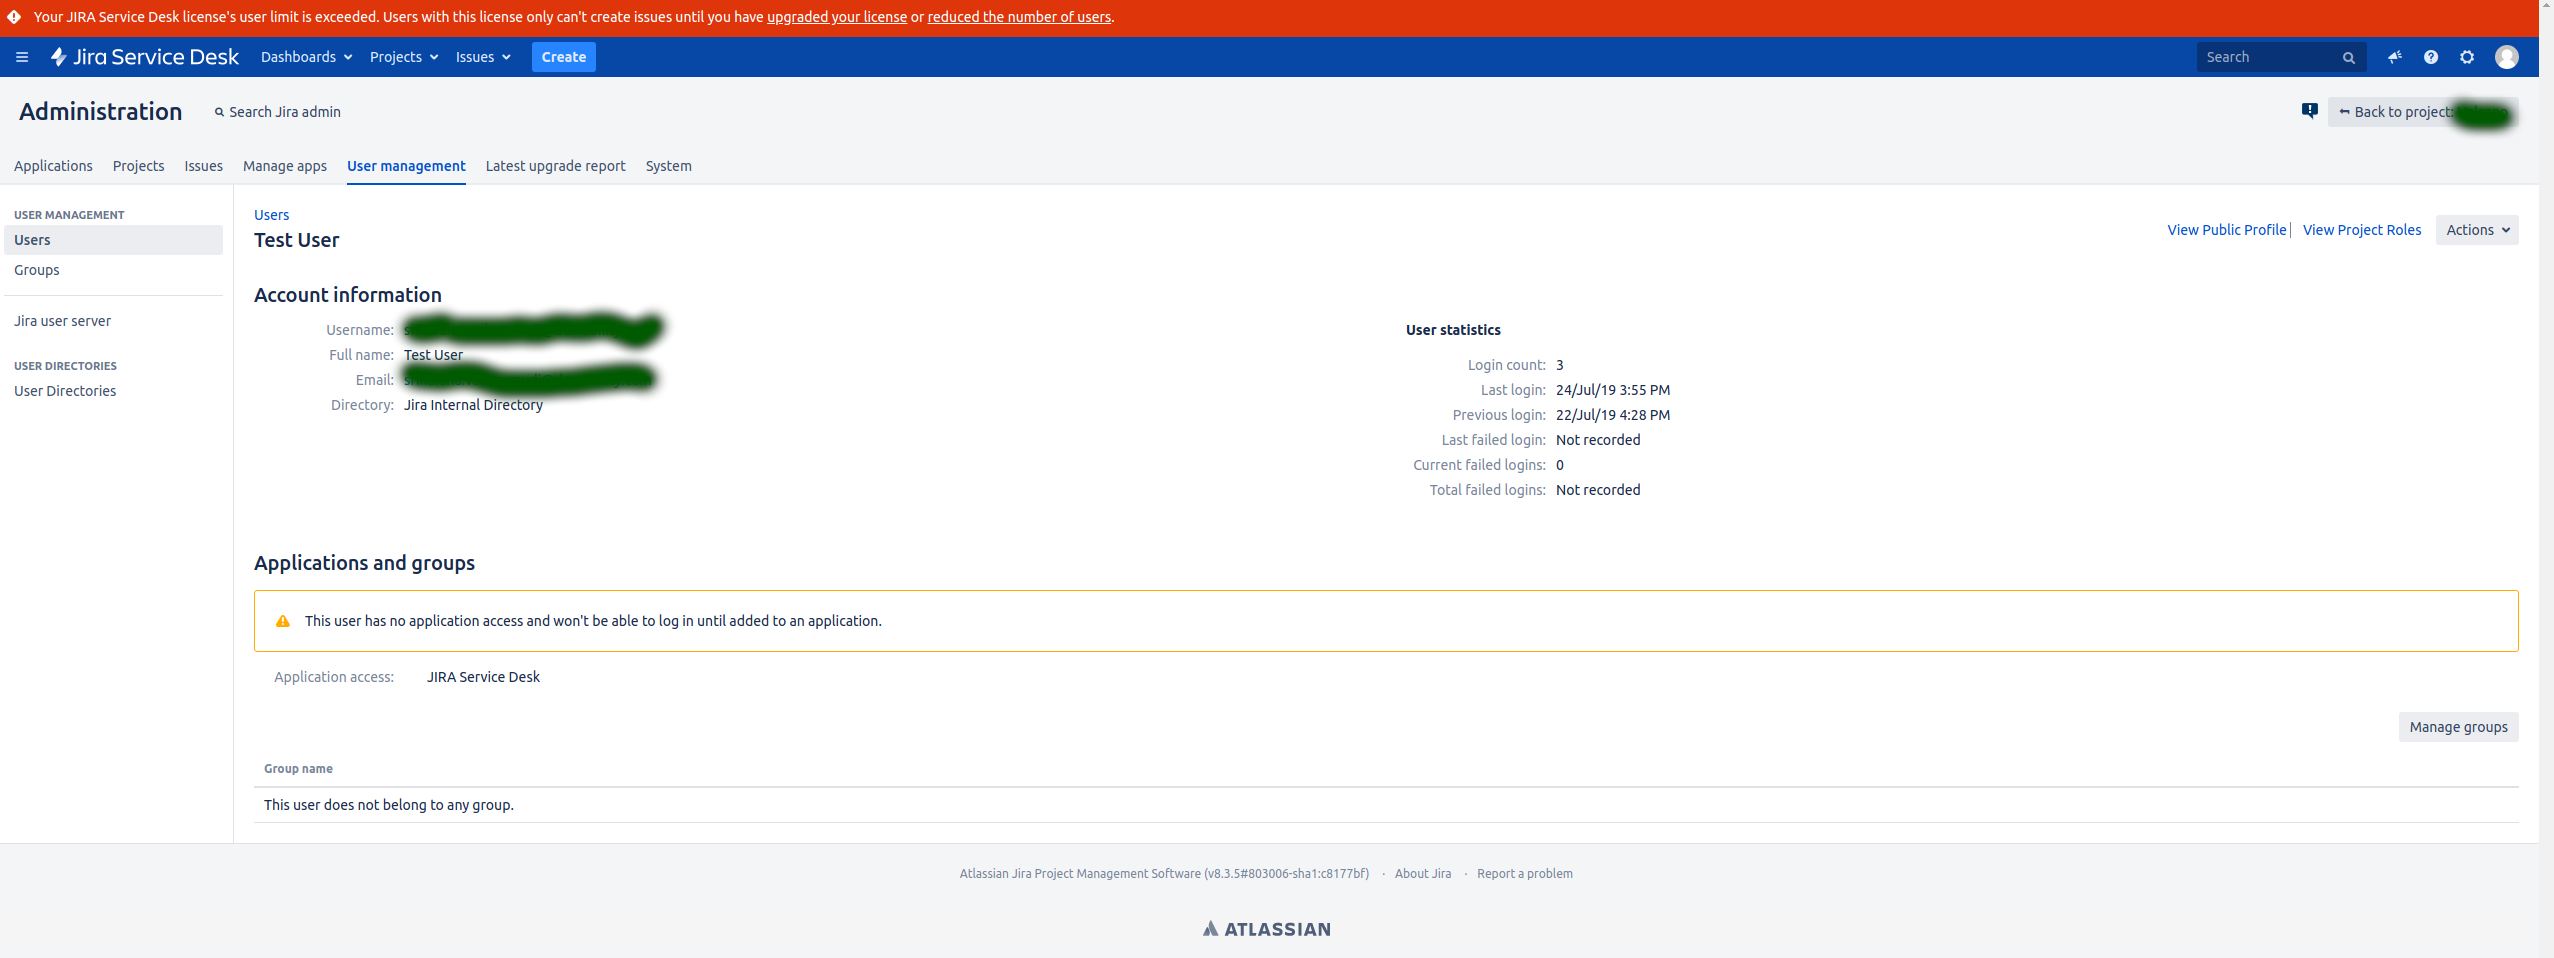Open the Latest upgrade report tab

coord(555,166)
